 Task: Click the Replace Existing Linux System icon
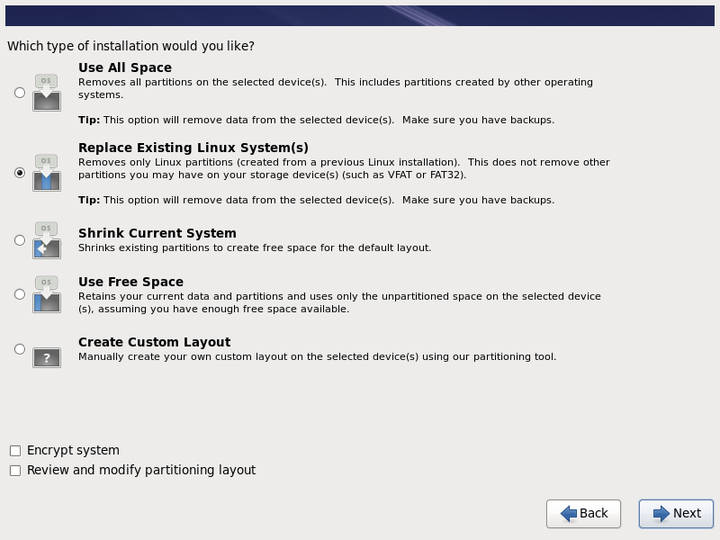(x=46, y=173)
